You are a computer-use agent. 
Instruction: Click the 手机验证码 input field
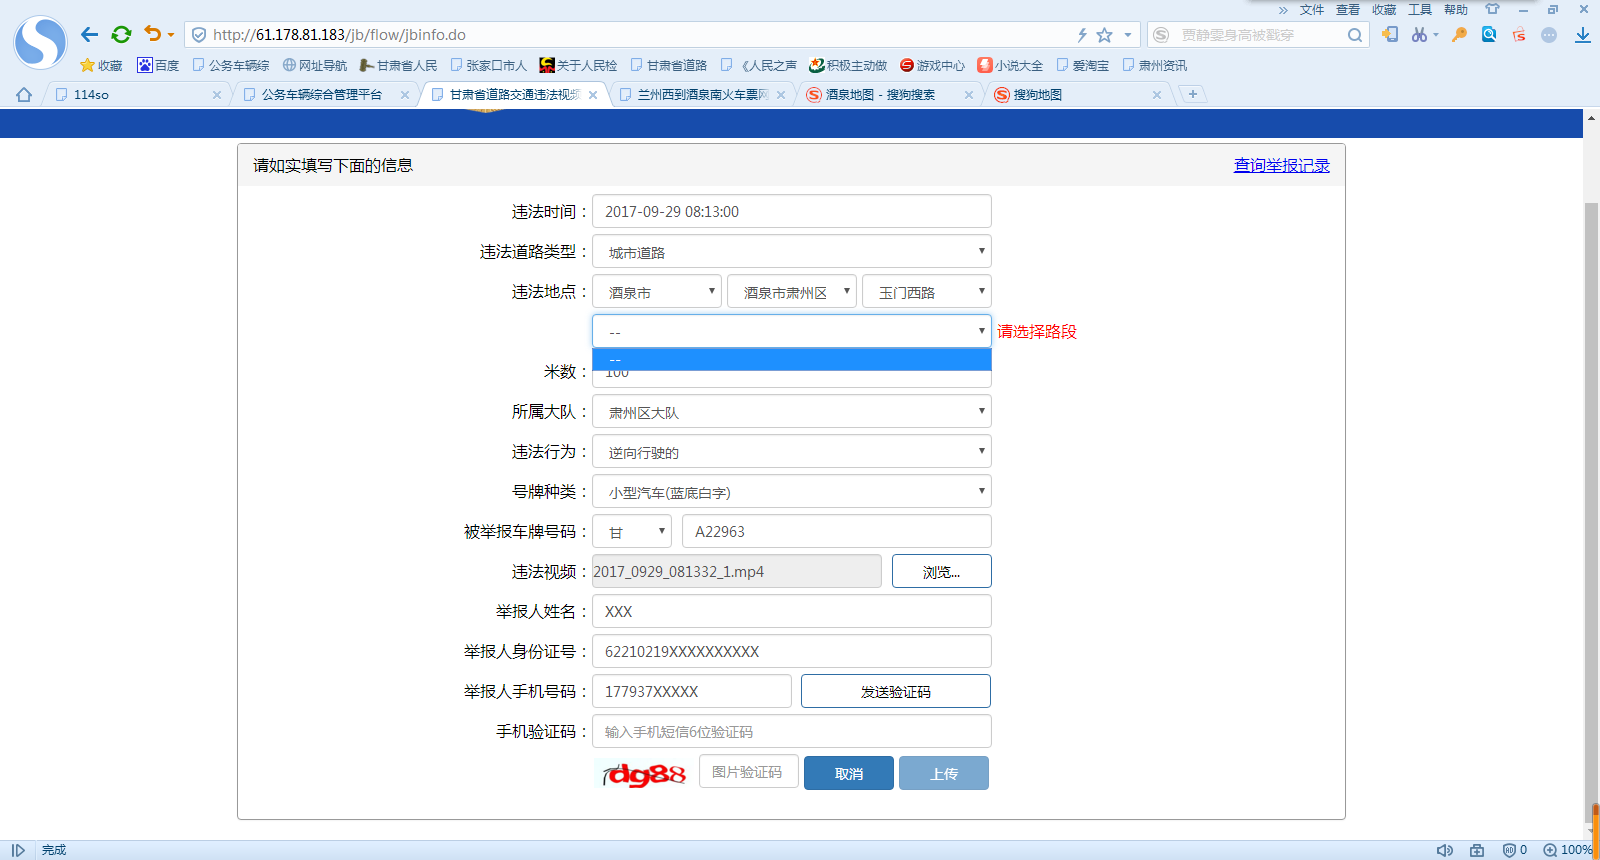[791, 731]
